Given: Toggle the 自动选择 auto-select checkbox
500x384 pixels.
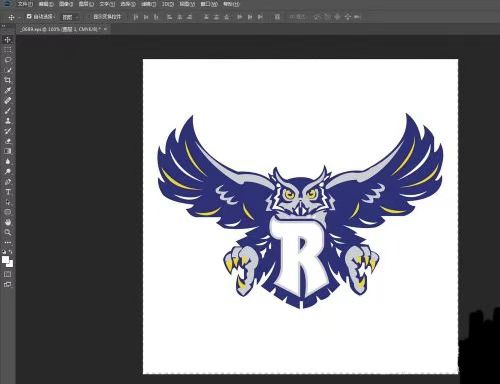Looking at the screenshot, I should (29, 16).
